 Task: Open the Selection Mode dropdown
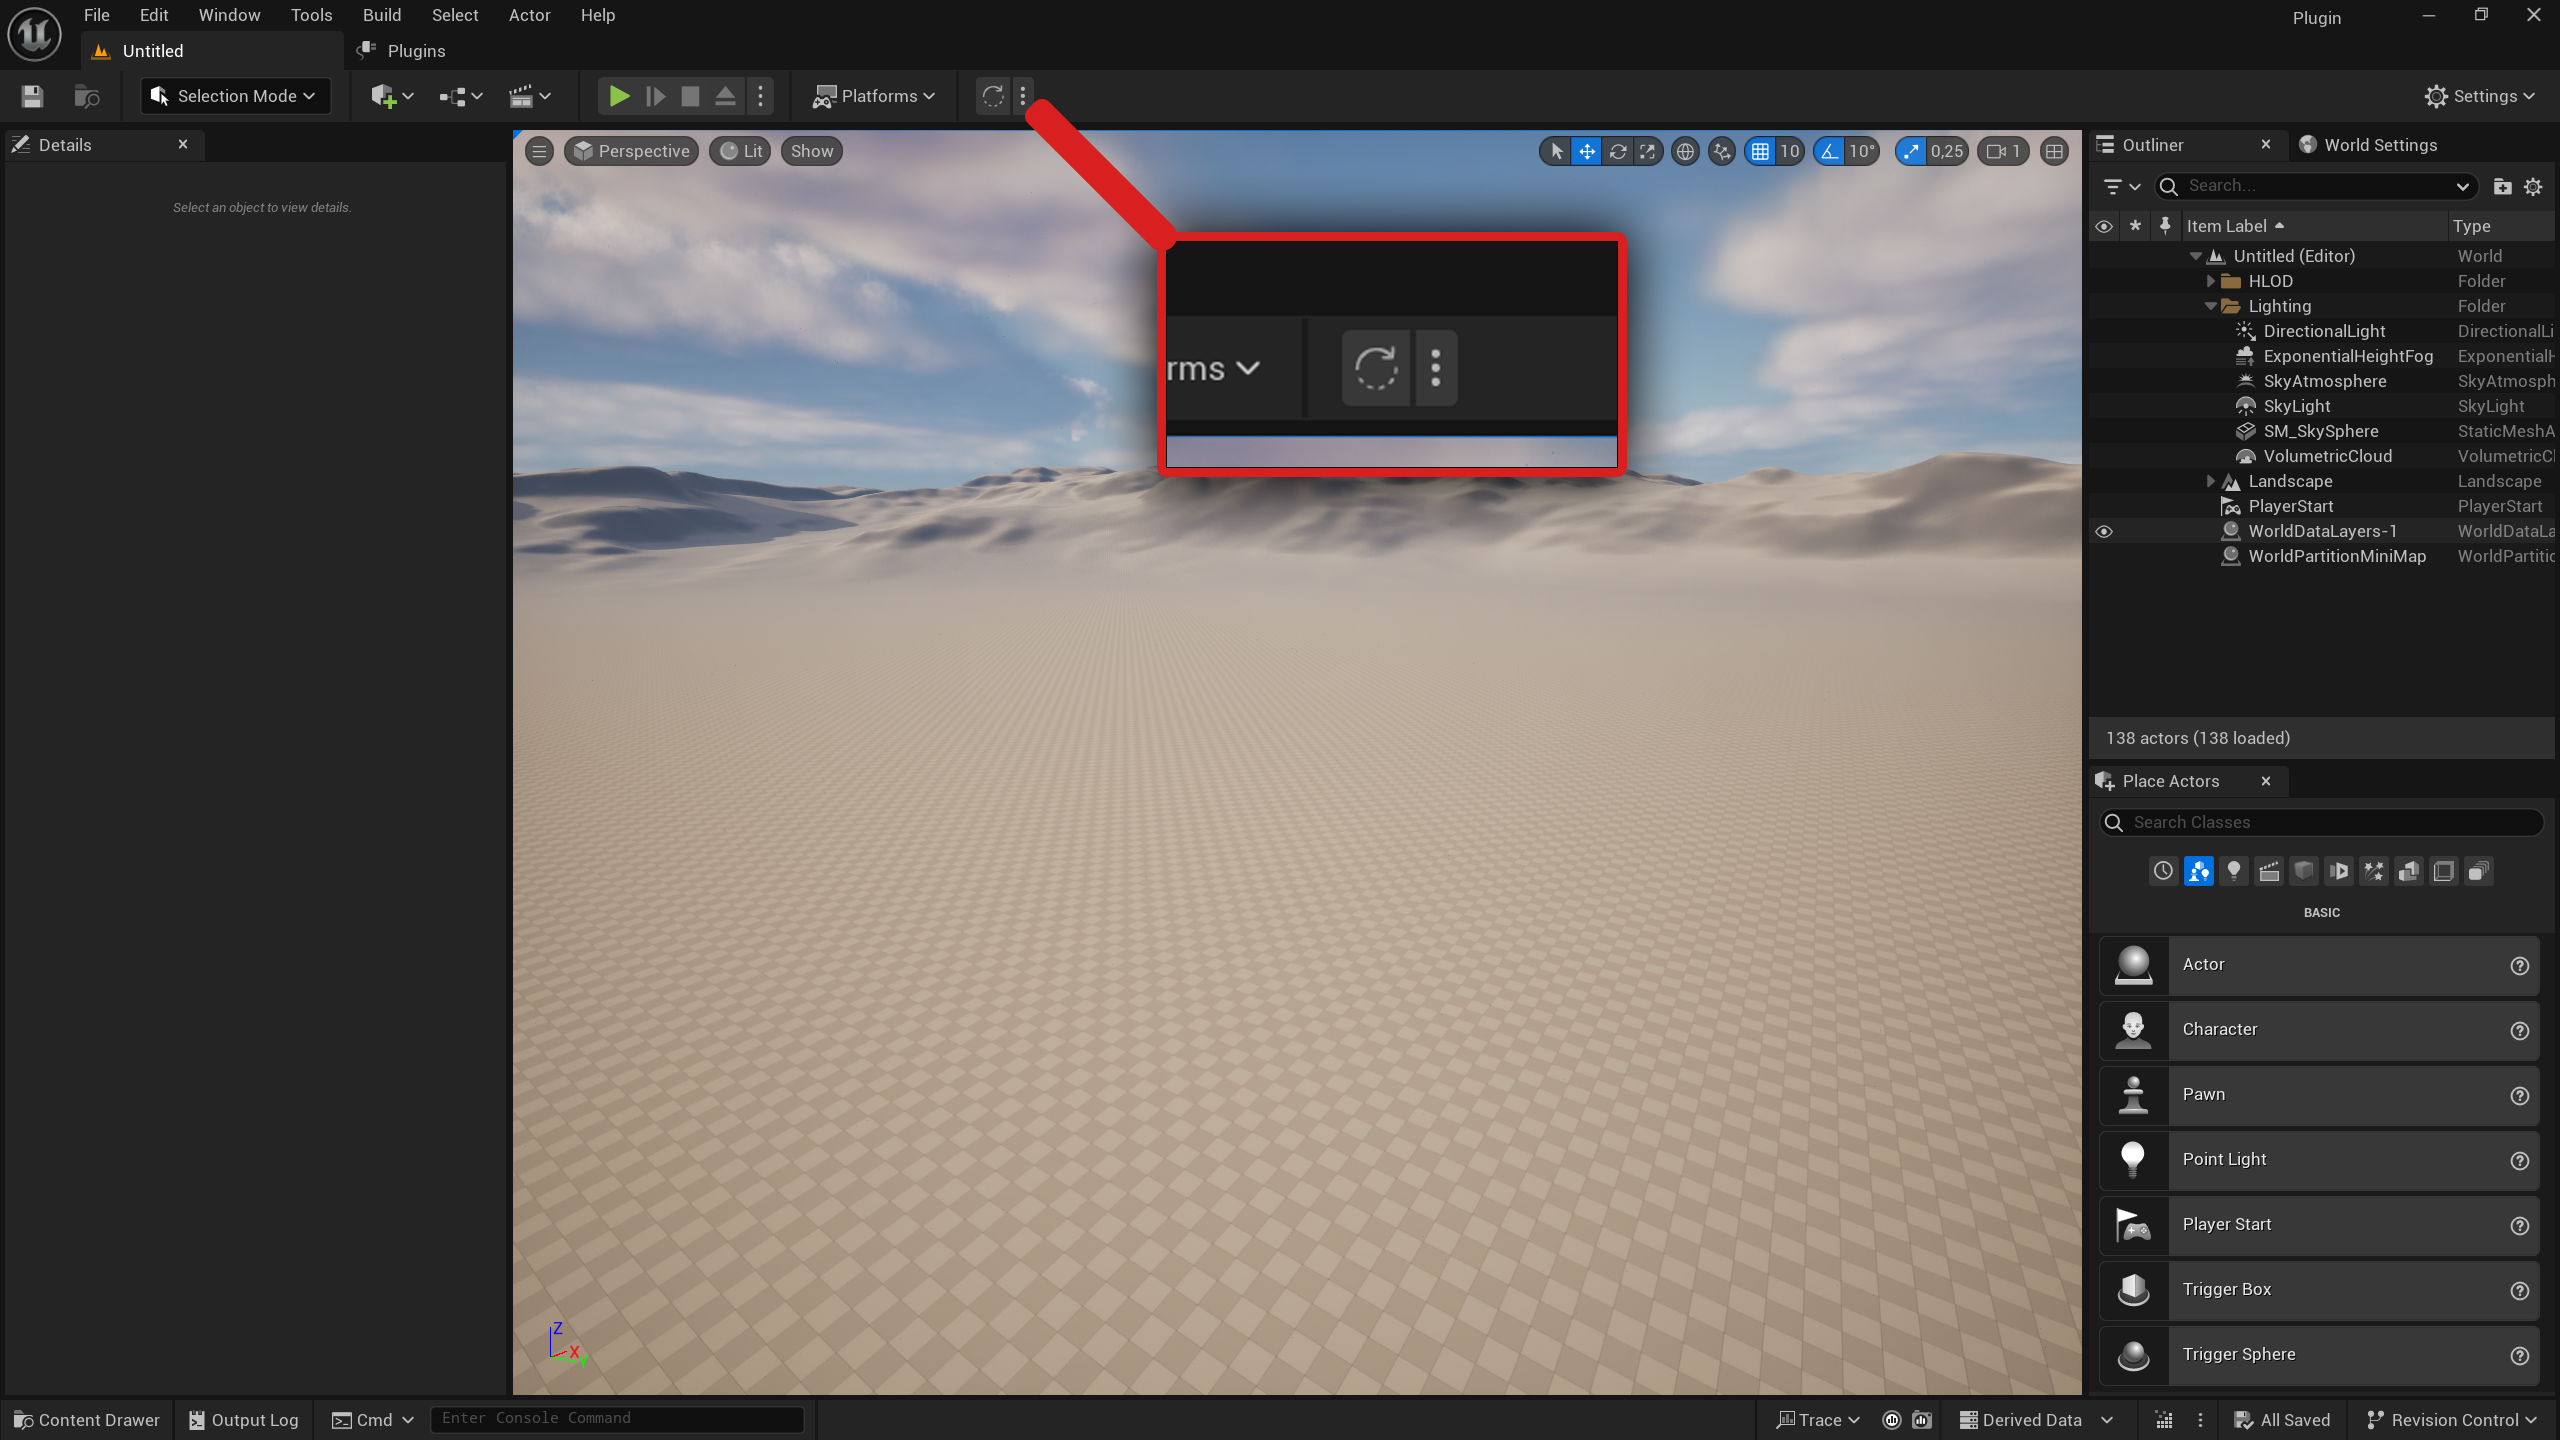click(234, 95)
